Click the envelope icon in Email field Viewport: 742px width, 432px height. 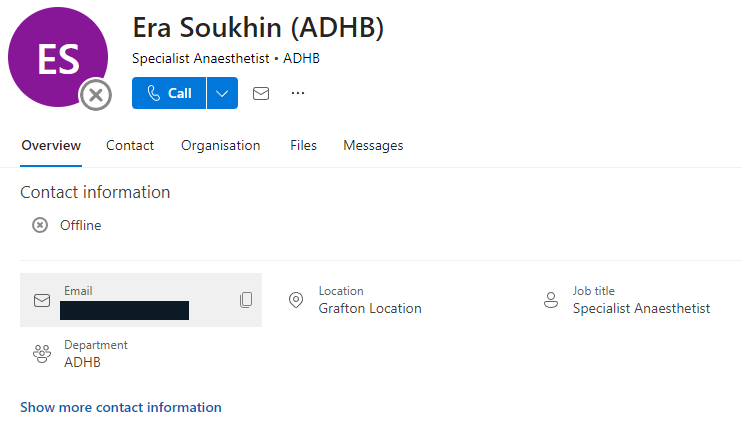(x=42, y=300)
